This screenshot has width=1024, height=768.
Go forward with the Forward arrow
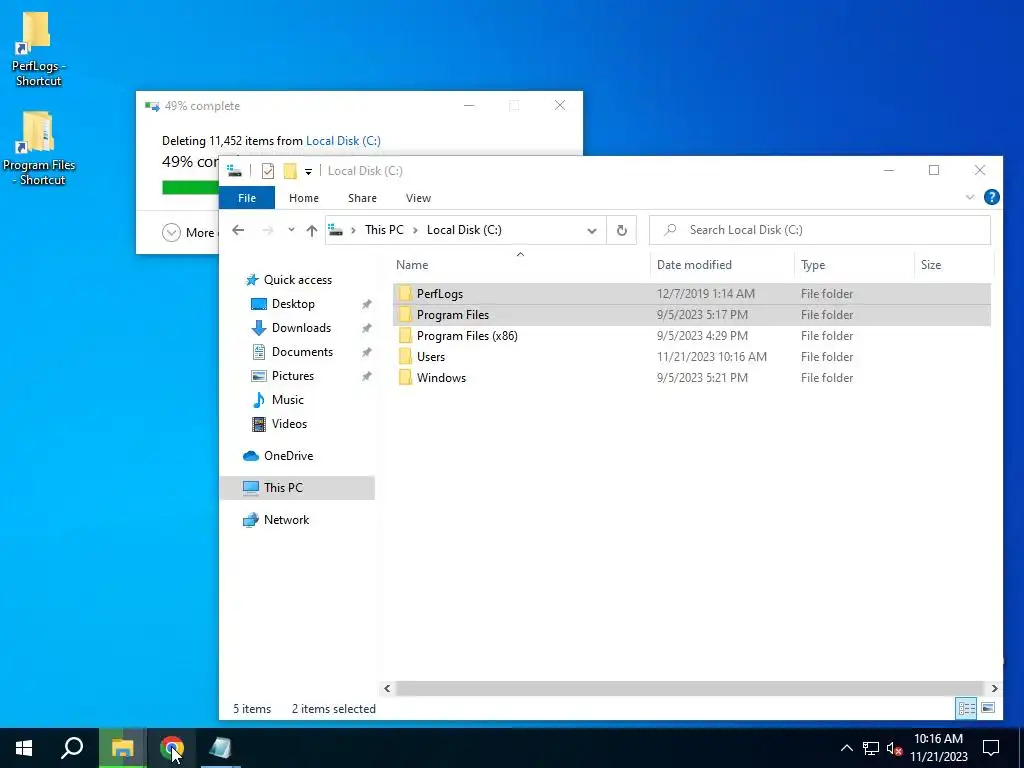point(267,230)
